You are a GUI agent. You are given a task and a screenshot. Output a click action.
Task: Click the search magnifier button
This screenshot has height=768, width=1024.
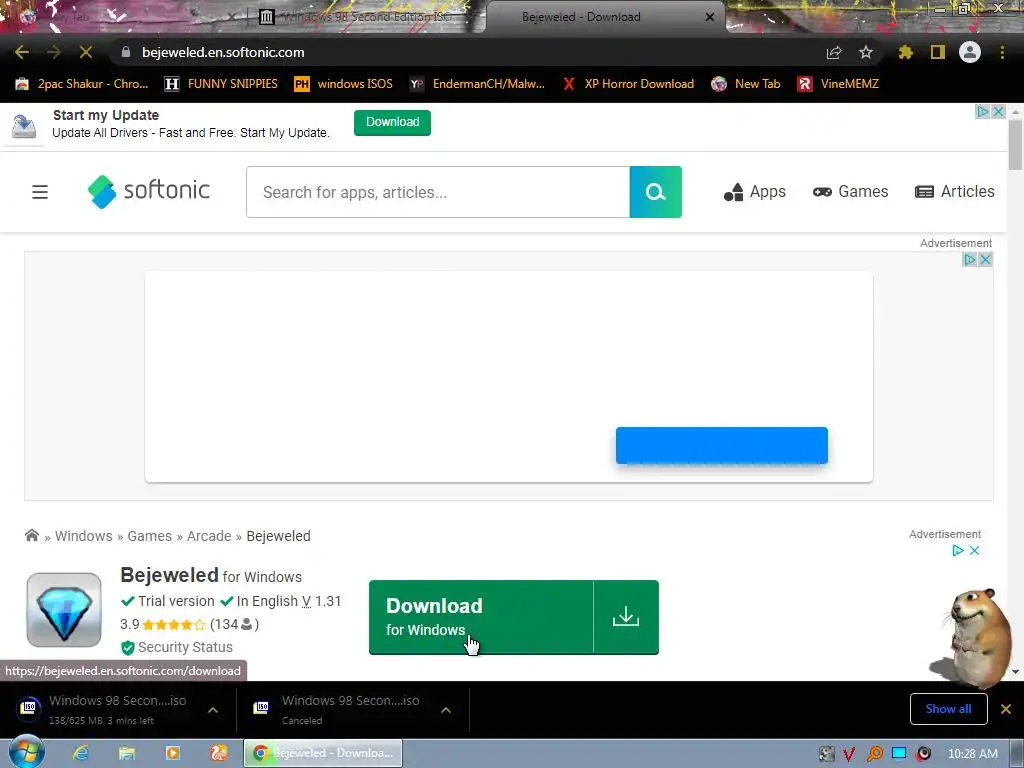[656, 192]
